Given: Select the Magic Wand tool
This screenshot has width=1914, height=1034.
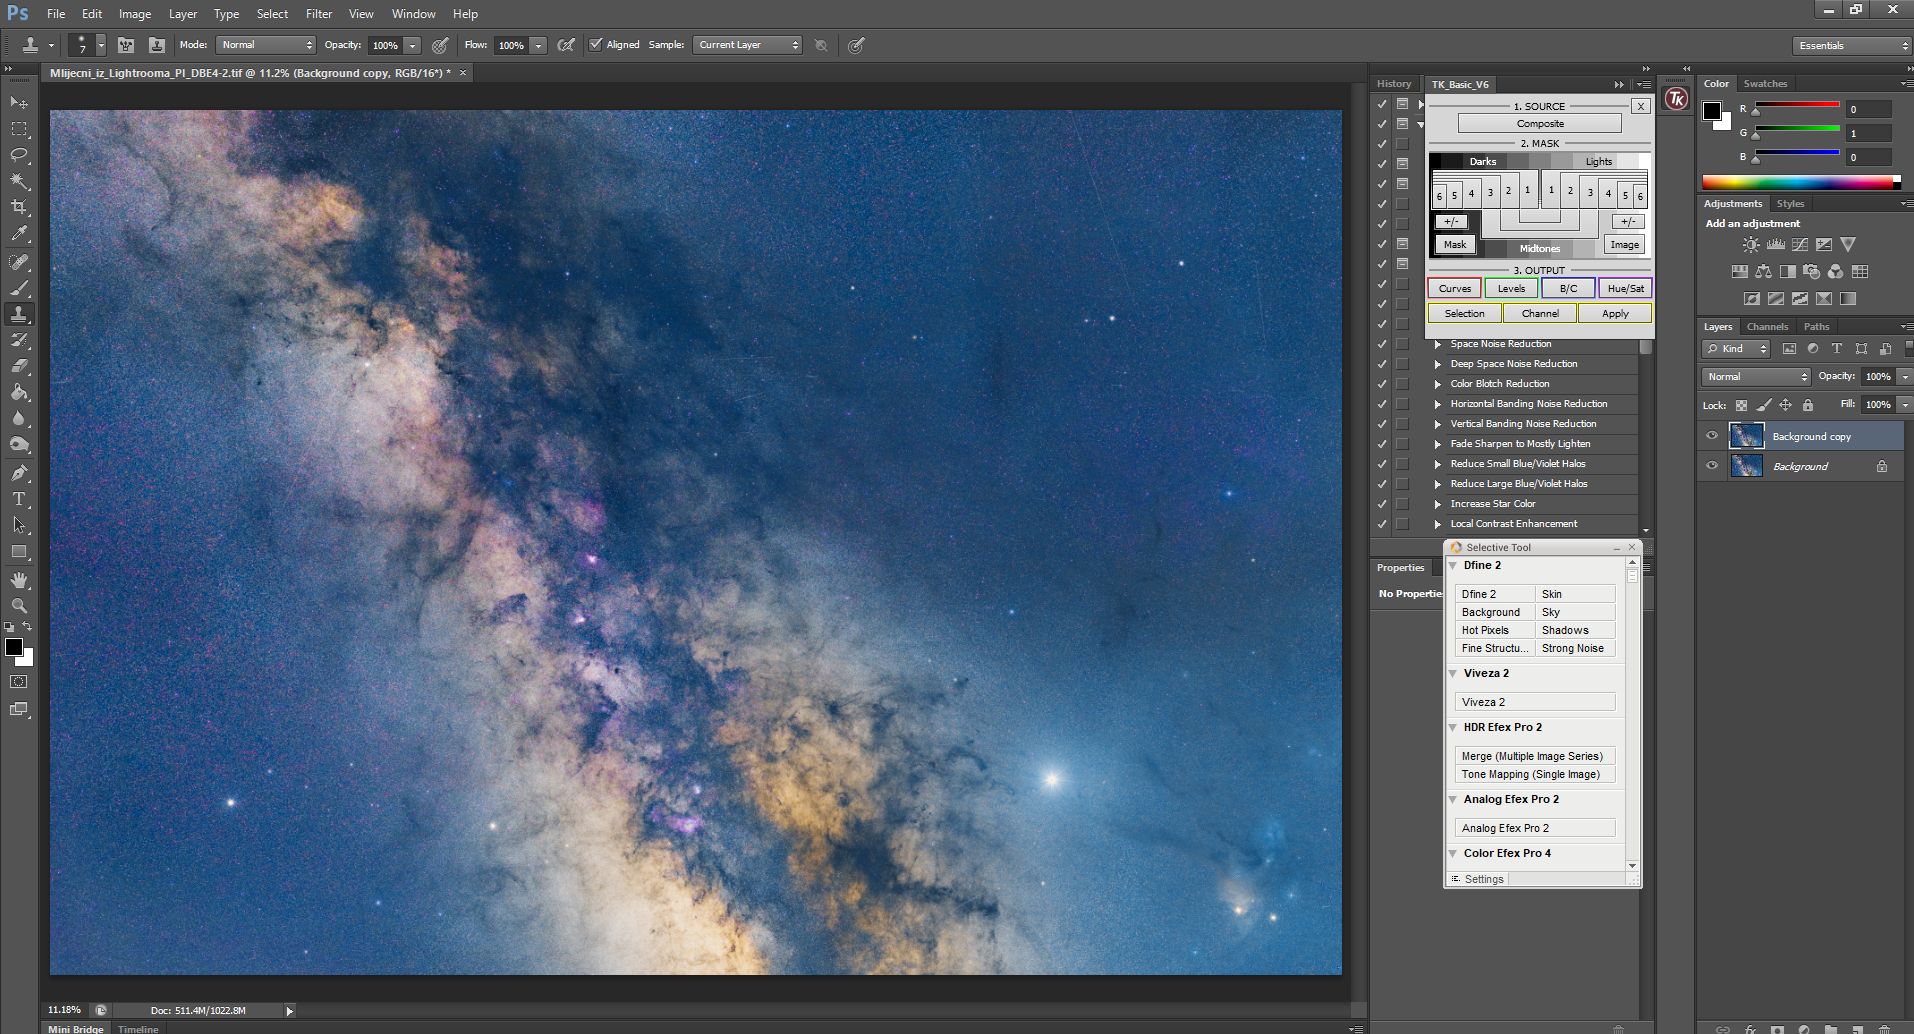Looking at the screenshot, I should coord(19,181).
